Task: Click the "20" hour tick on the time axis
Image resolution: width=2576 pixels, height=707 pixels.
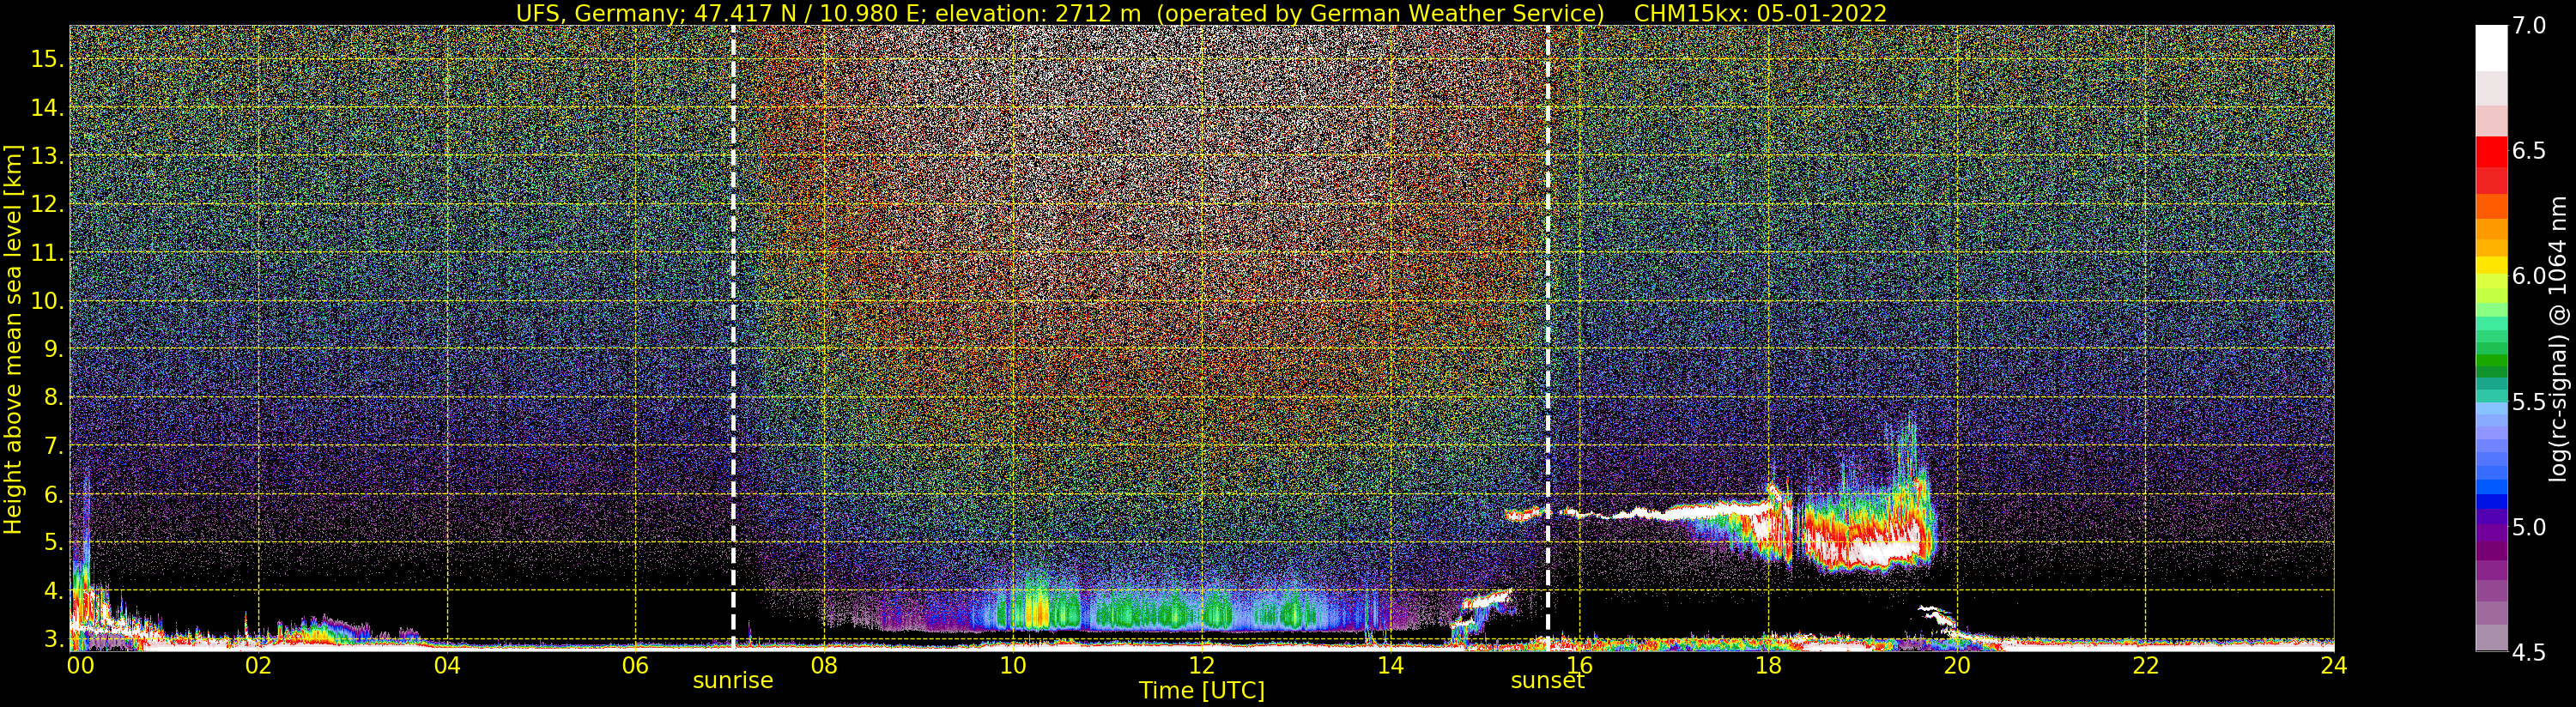Action: point(1957,665)
